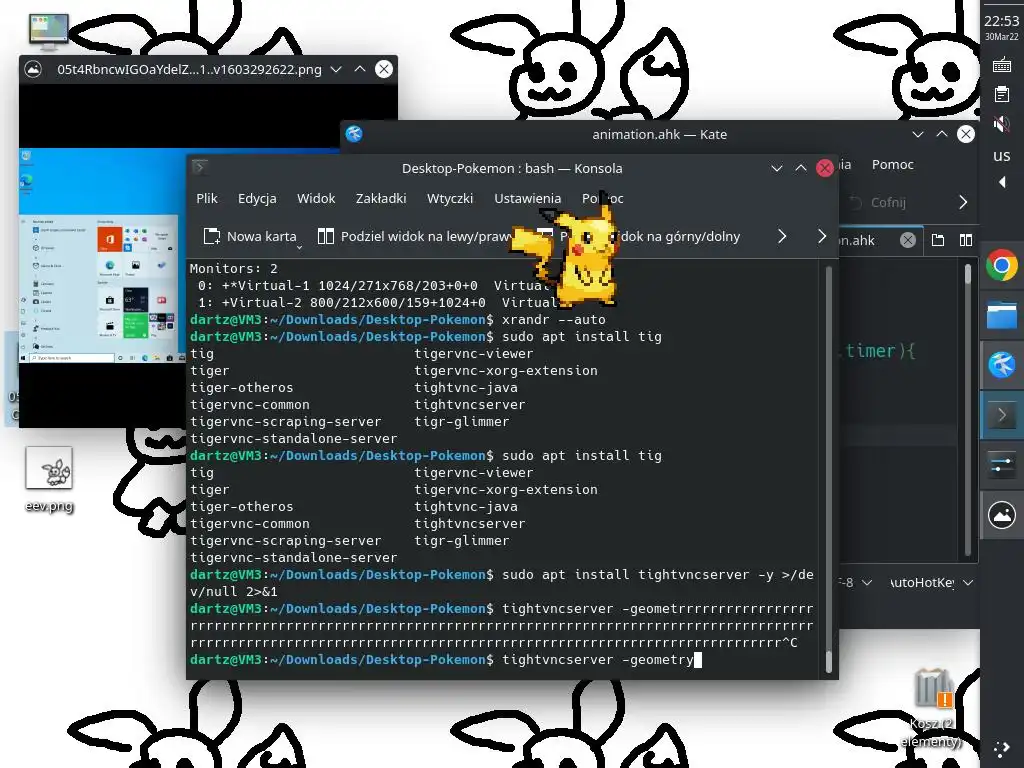Screen dimensions: 1024x768
Task: Open Plik menu in Konsole
Action: (x=207, y=199)
